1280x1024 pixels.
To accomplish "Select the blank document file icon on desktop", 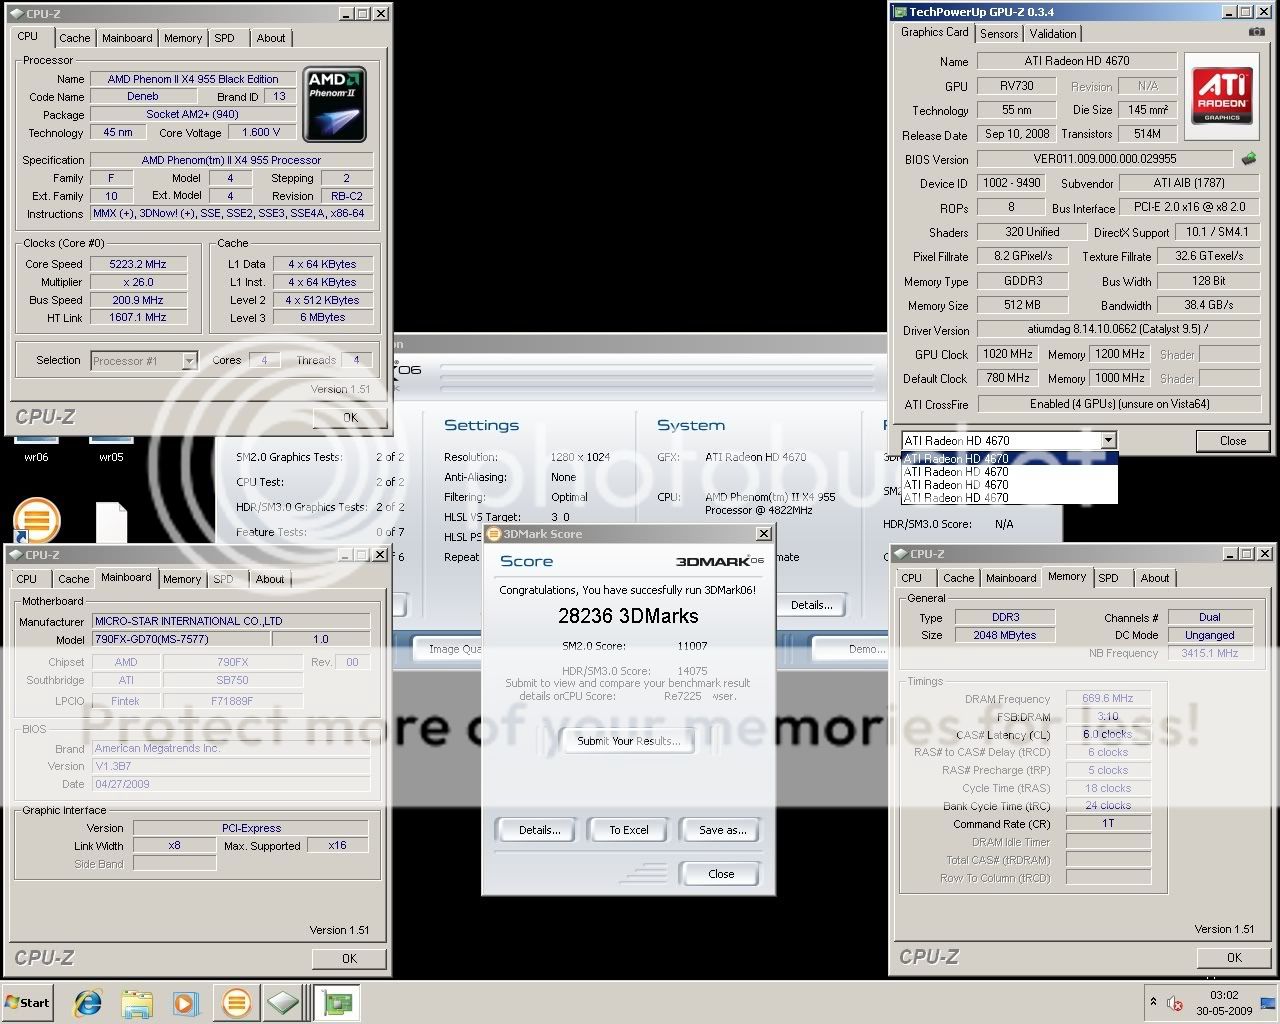I will 112,523.
